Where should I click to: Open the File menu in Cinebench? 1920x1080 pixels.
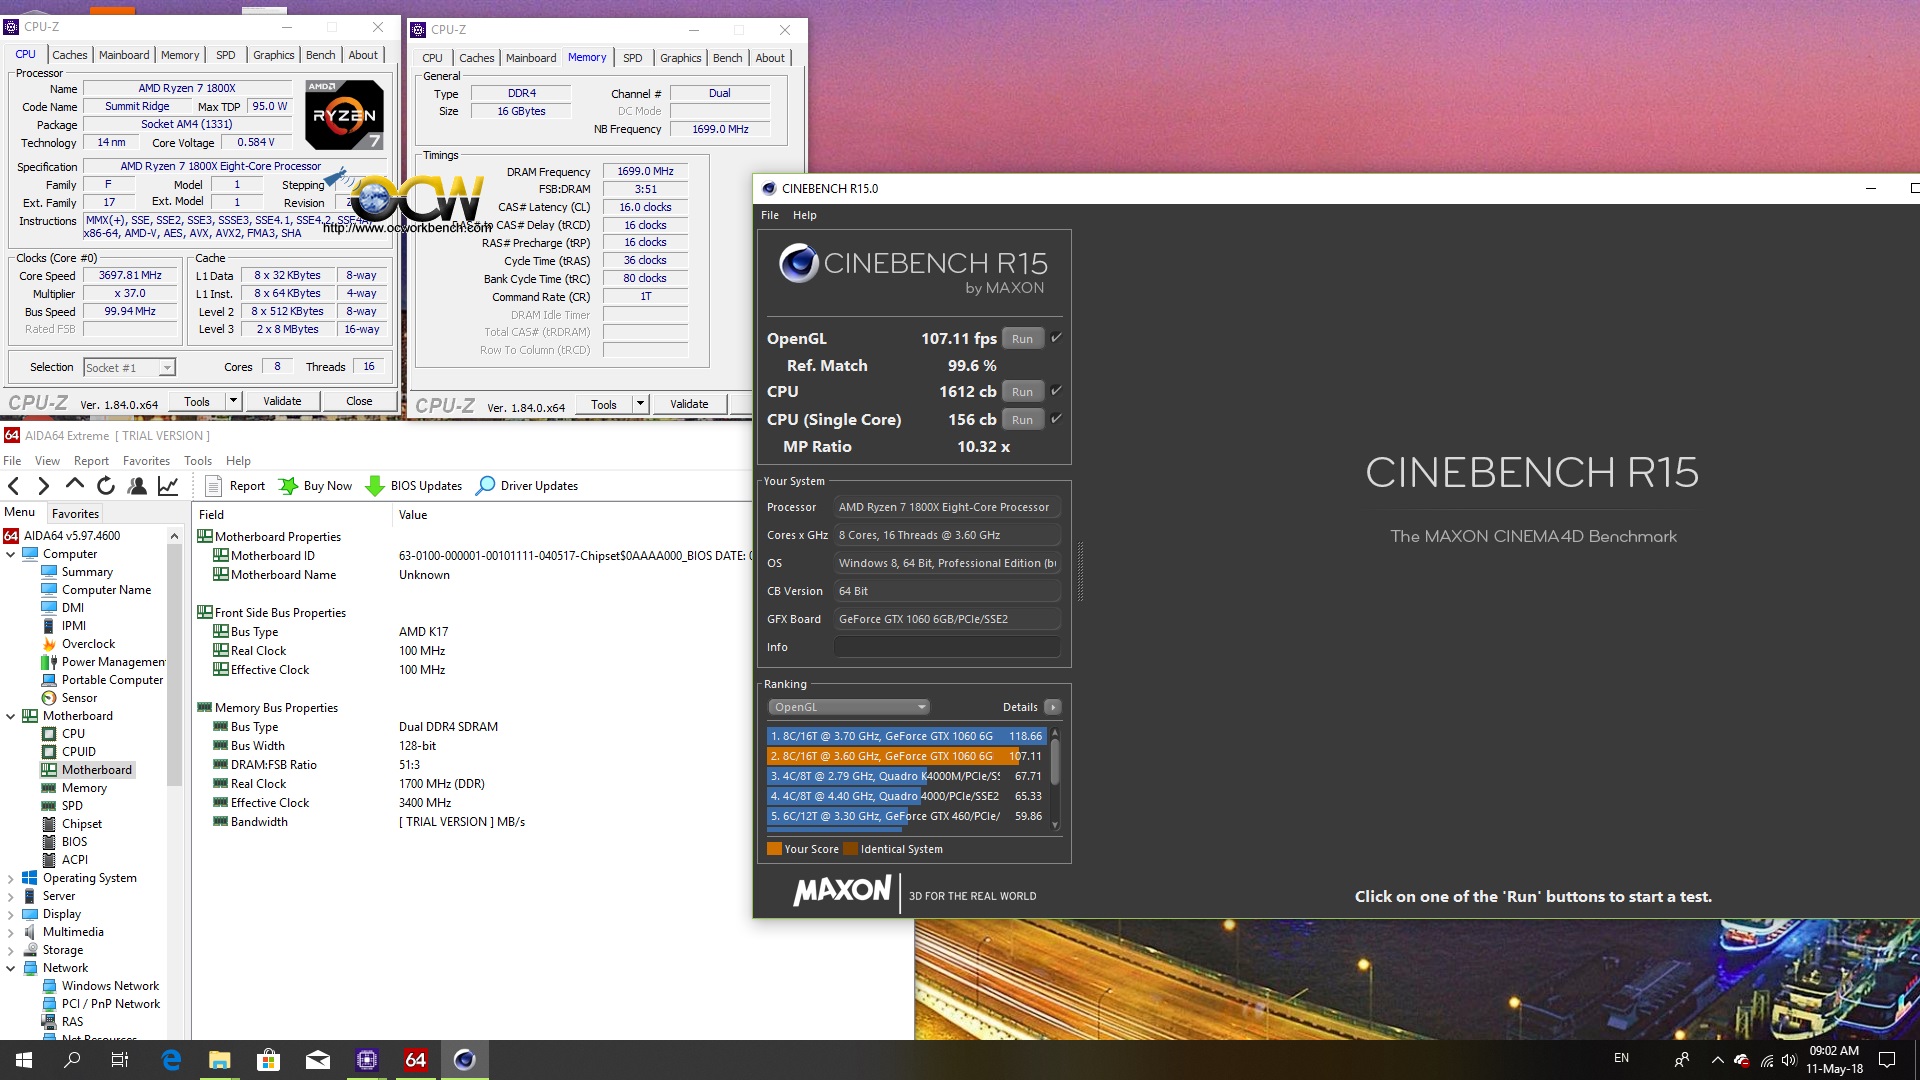pos(770,215)
